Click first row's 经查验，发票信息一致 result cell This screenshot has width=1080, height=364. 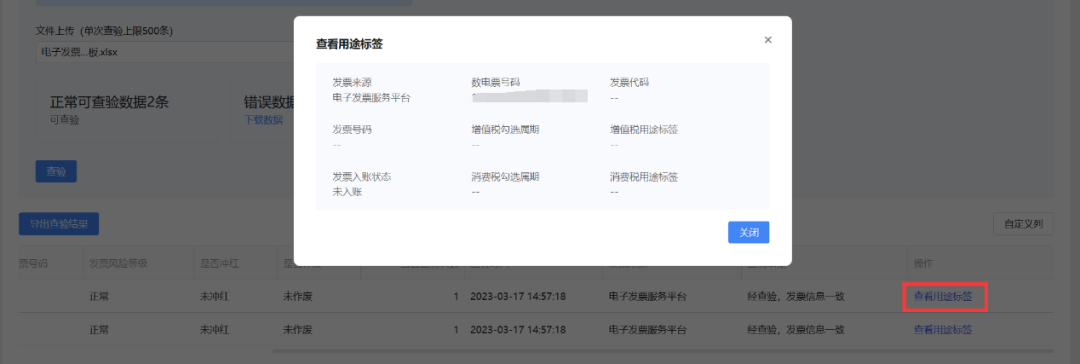pos(796,296)
